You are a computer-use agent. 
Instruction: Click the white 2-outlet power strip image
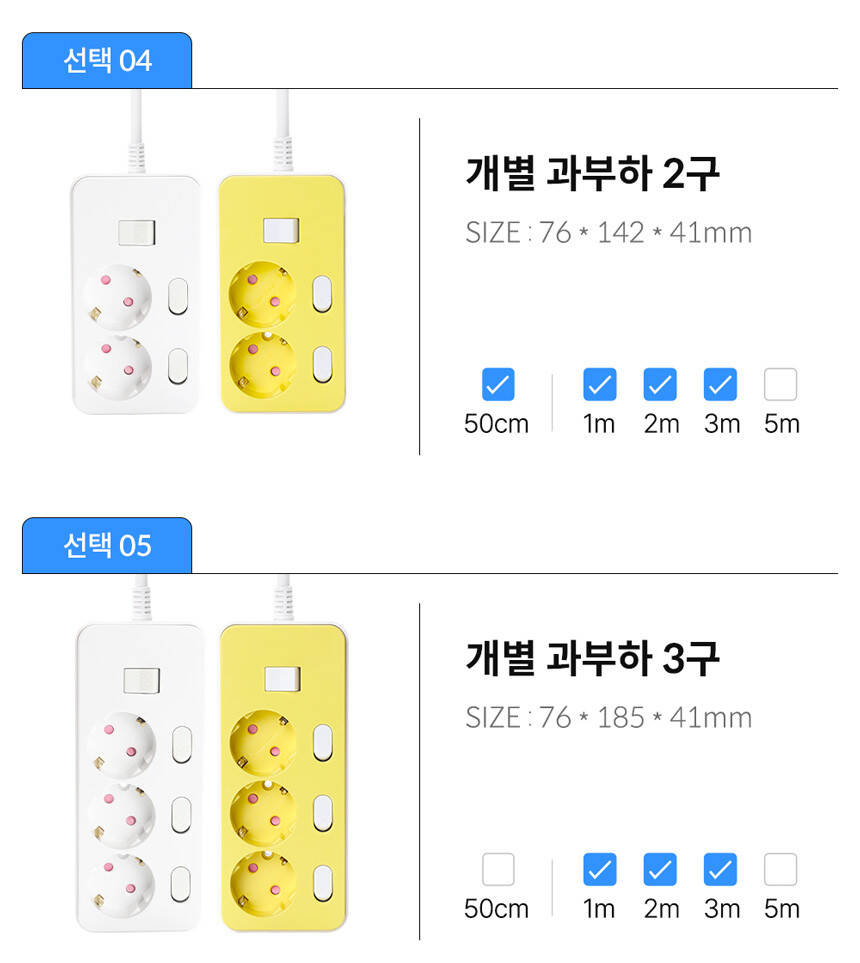click(136, 295)
